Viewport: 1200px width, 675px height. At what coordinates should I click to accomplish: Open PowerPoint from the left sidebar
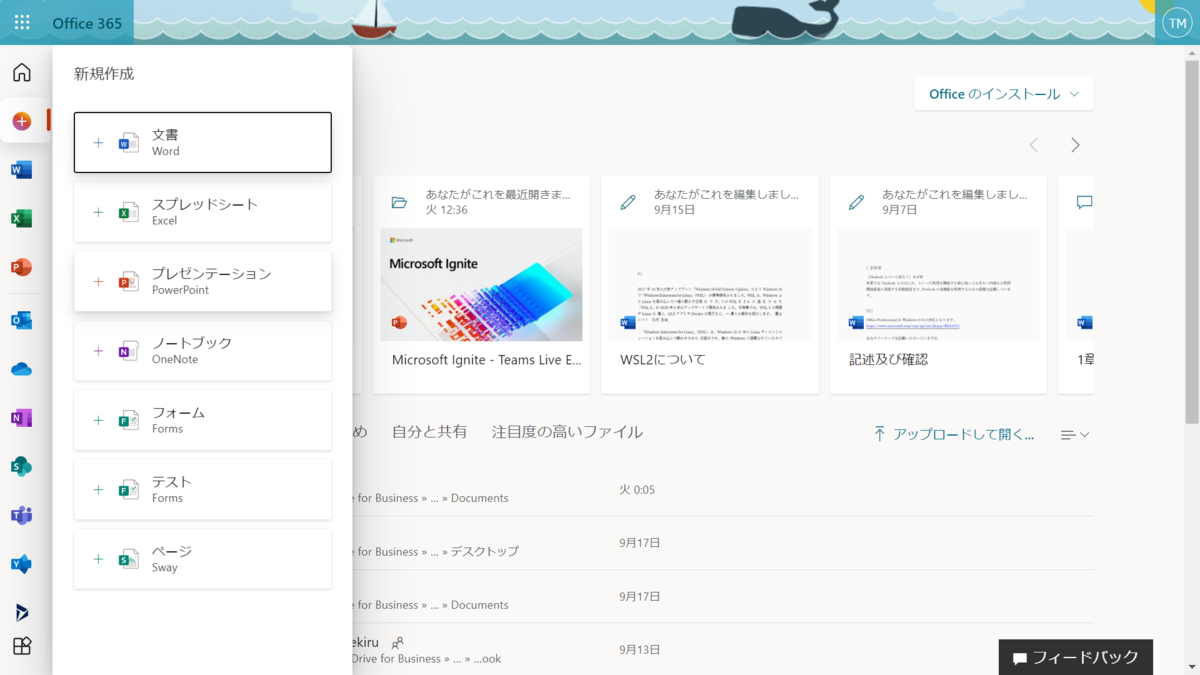pyautogui.click(x=21, y=267)
